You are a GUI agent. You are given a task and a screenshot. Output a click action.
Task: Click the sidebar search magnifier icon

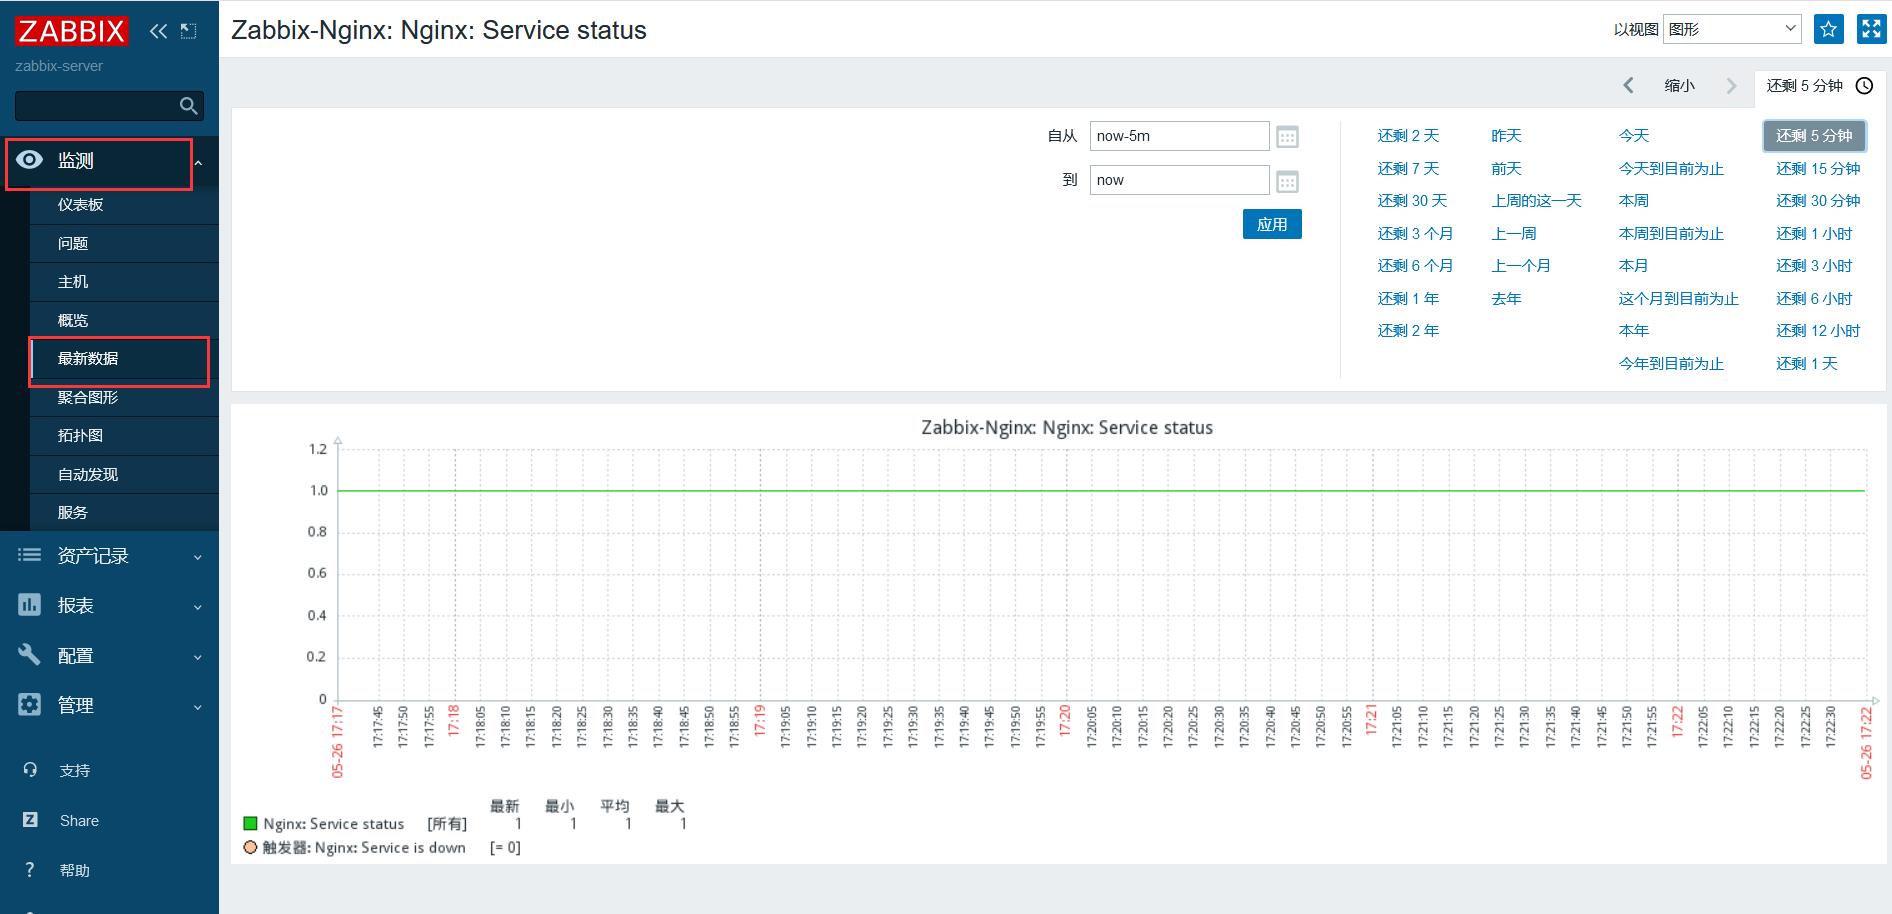188,106
